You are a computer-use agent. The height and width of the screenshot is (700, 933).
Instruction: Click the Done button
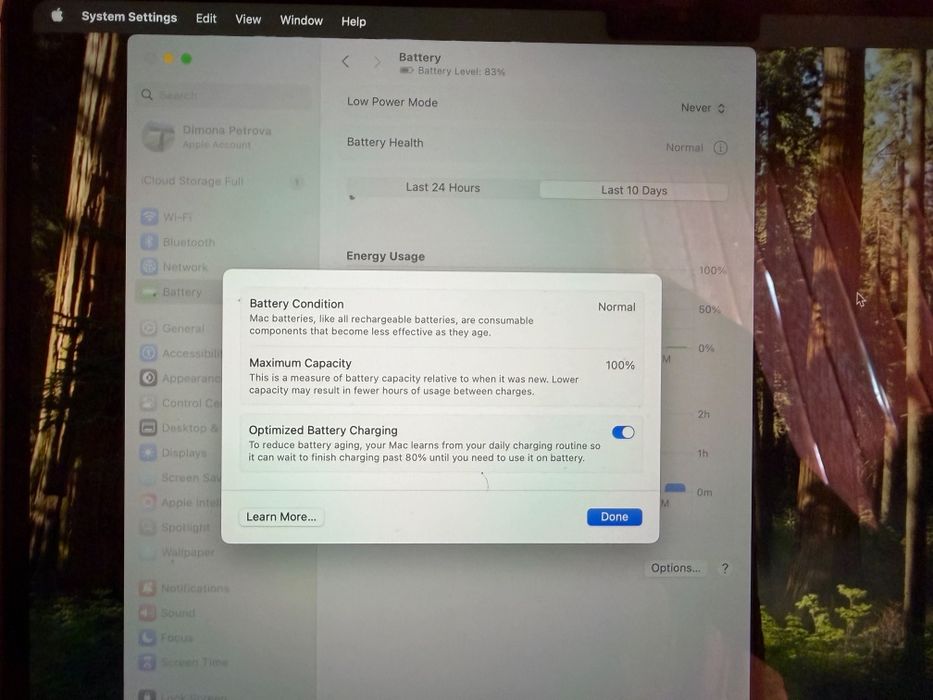[614, 517]
